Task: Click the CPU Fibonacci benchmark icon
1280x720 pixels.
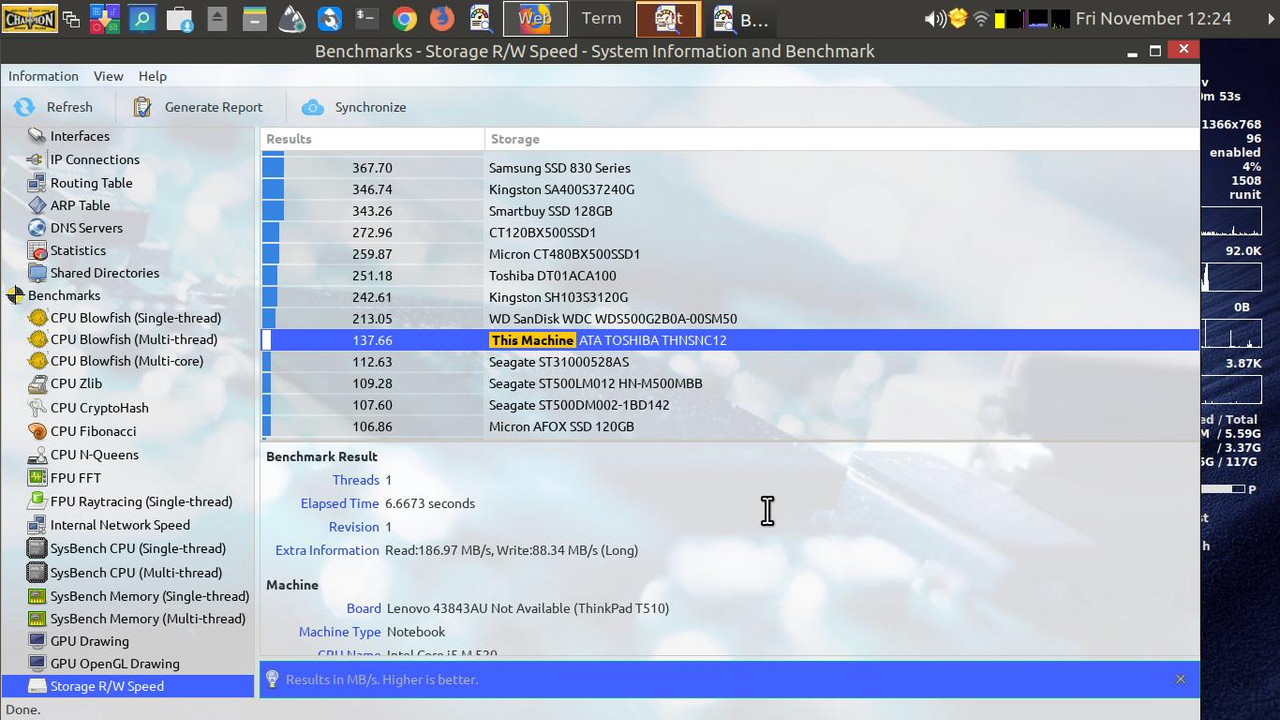Action: (x=37, y=431)
